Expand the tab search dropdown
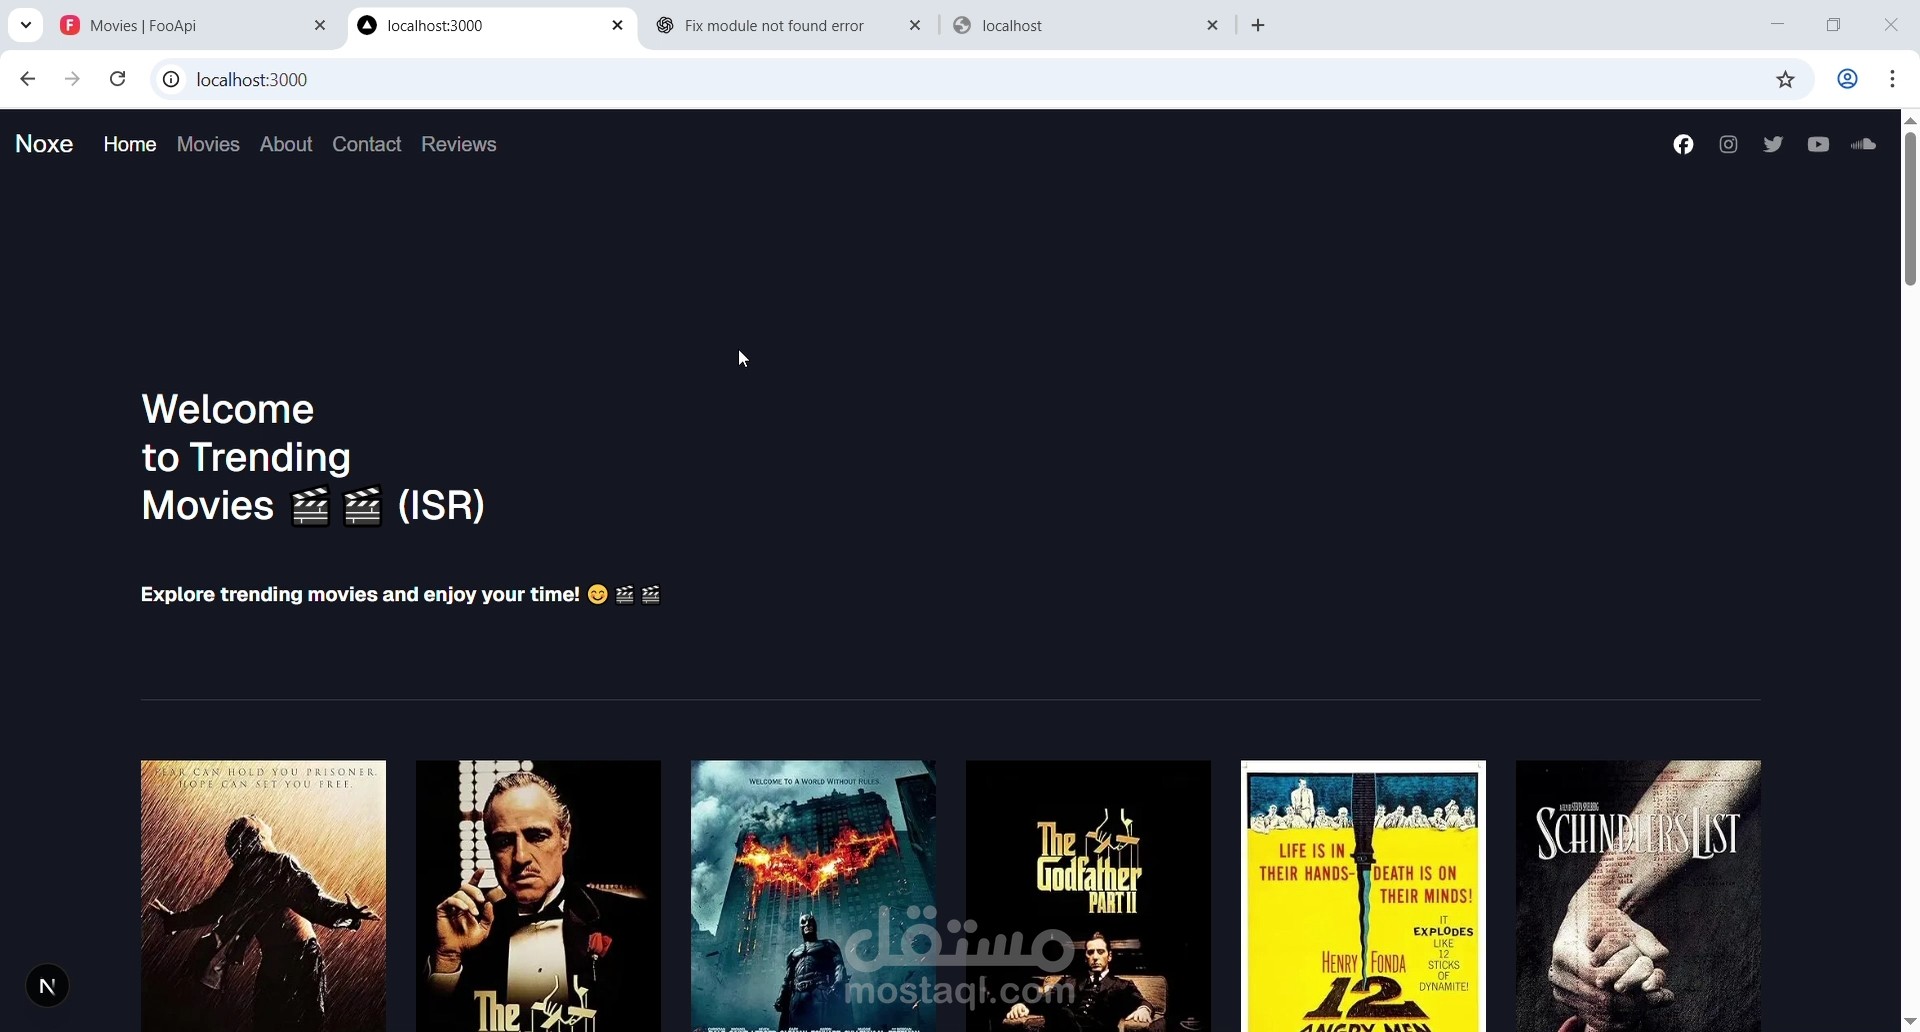 [26, 25]
